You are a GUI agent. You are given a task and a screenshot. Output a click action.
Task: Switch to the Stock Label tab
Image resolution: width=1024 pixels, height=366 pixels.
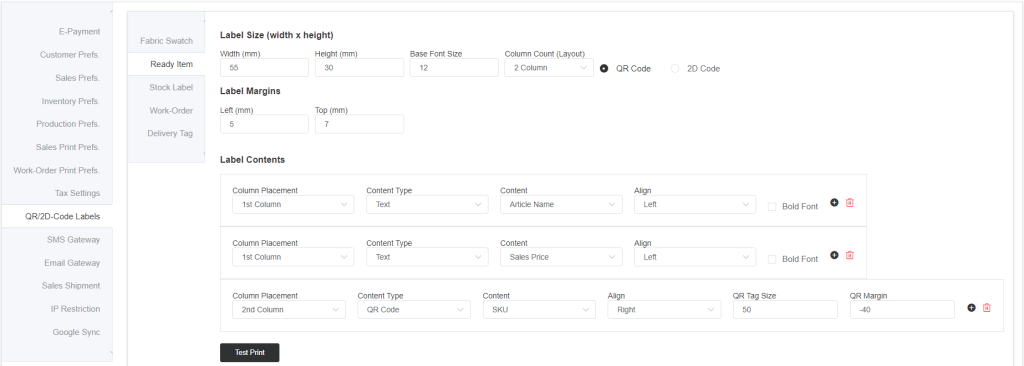(x=167, y=87)
